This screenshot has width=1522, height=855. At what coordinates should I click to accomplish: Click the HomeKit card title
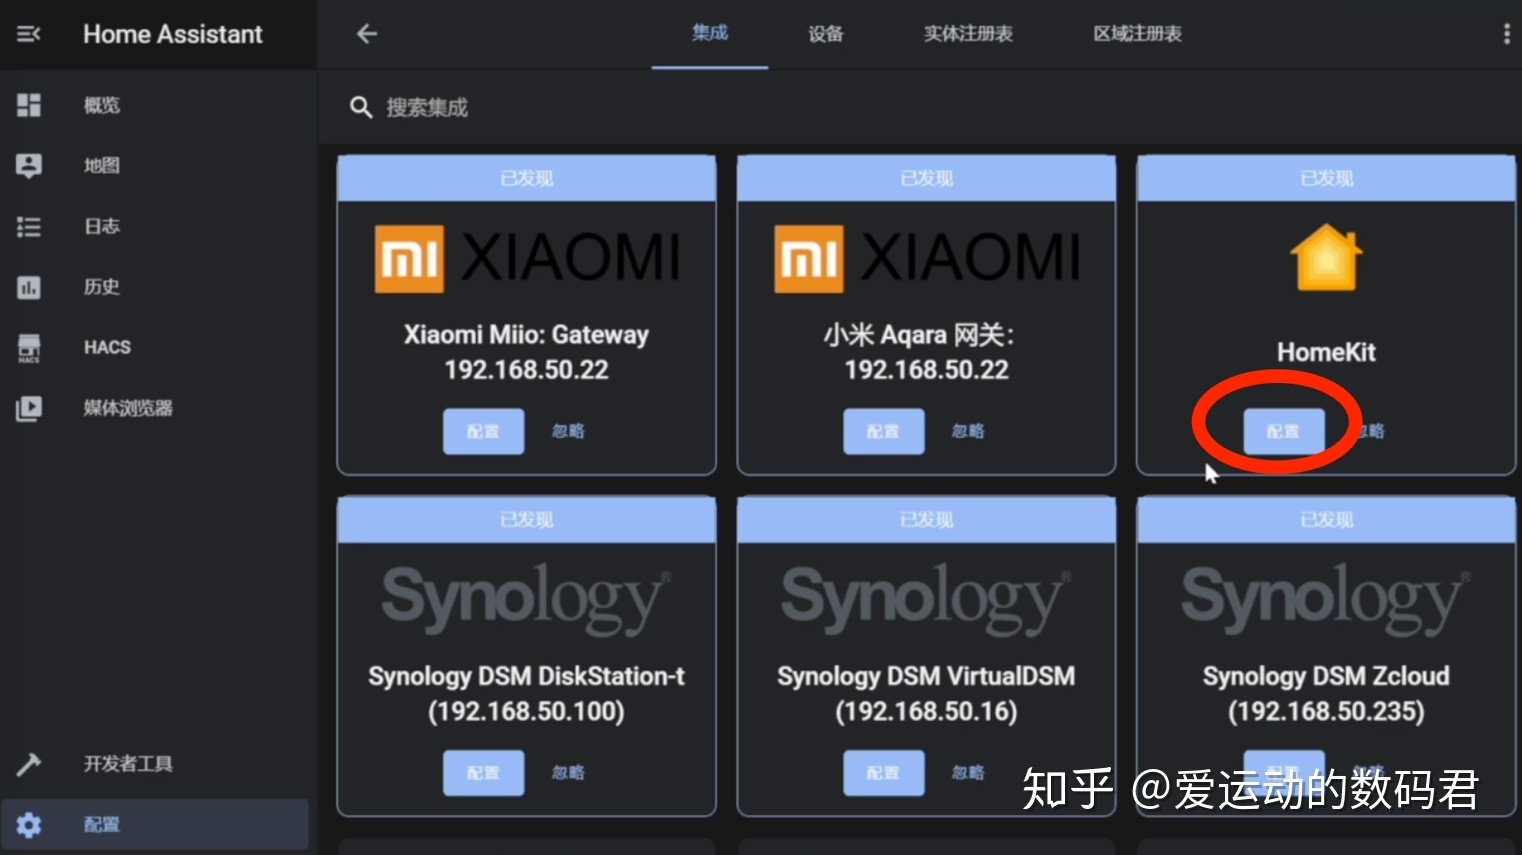coord(1326,352)
